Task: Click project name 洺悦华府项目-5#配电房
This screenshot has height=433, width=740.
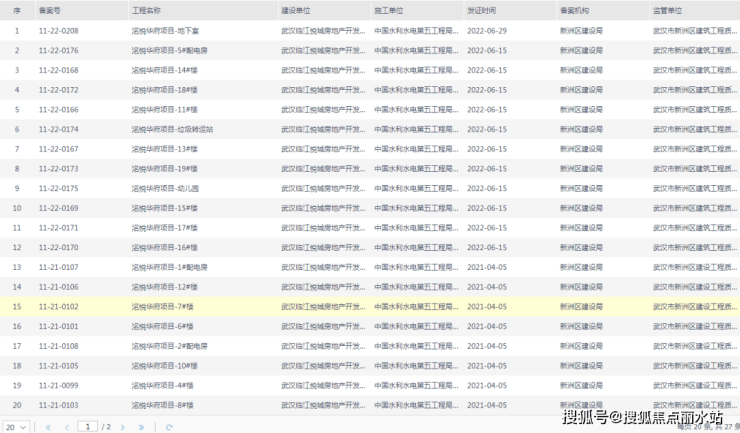Action: [x=169, y=51]
